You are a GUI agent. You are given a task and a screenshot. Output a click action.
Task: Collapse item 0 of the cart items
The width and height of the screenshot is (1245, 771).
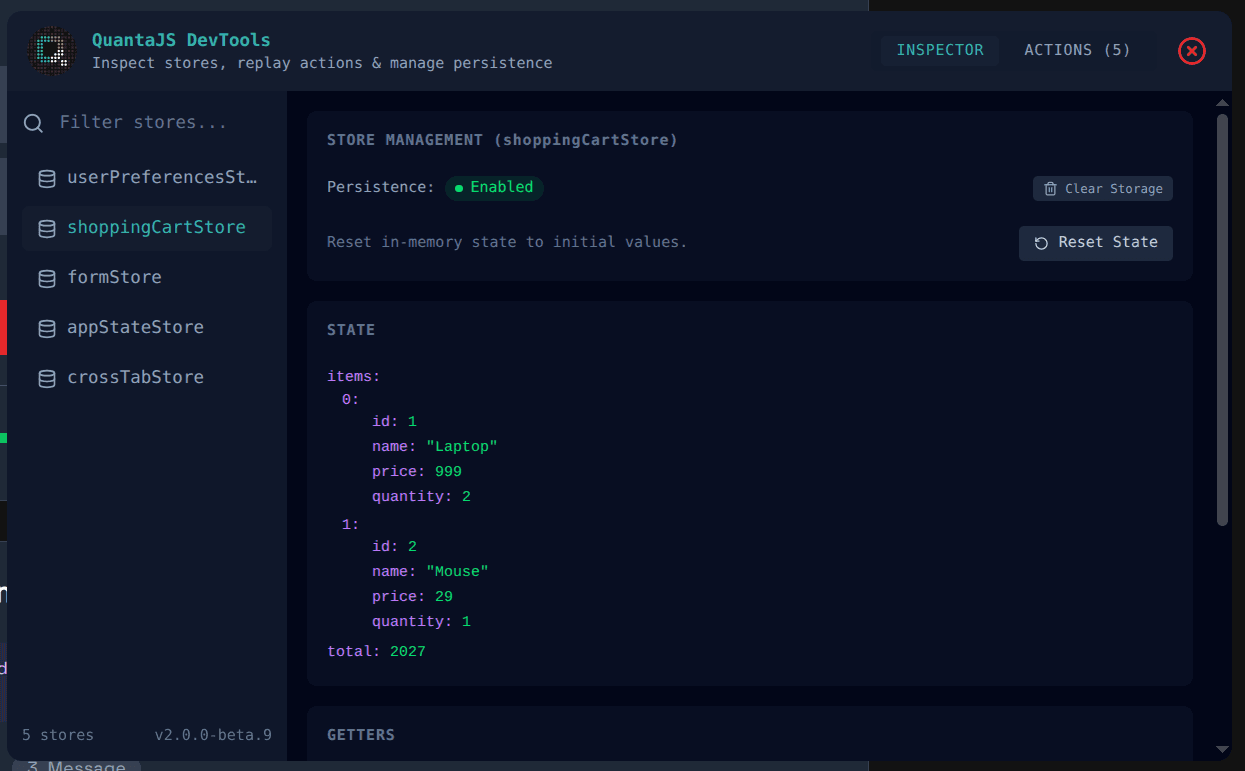click(348, 398)
